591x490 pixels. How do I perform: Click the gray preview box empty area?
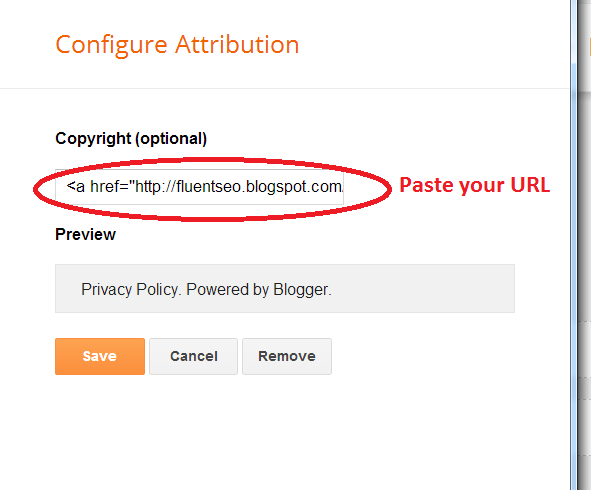point(422,289)
